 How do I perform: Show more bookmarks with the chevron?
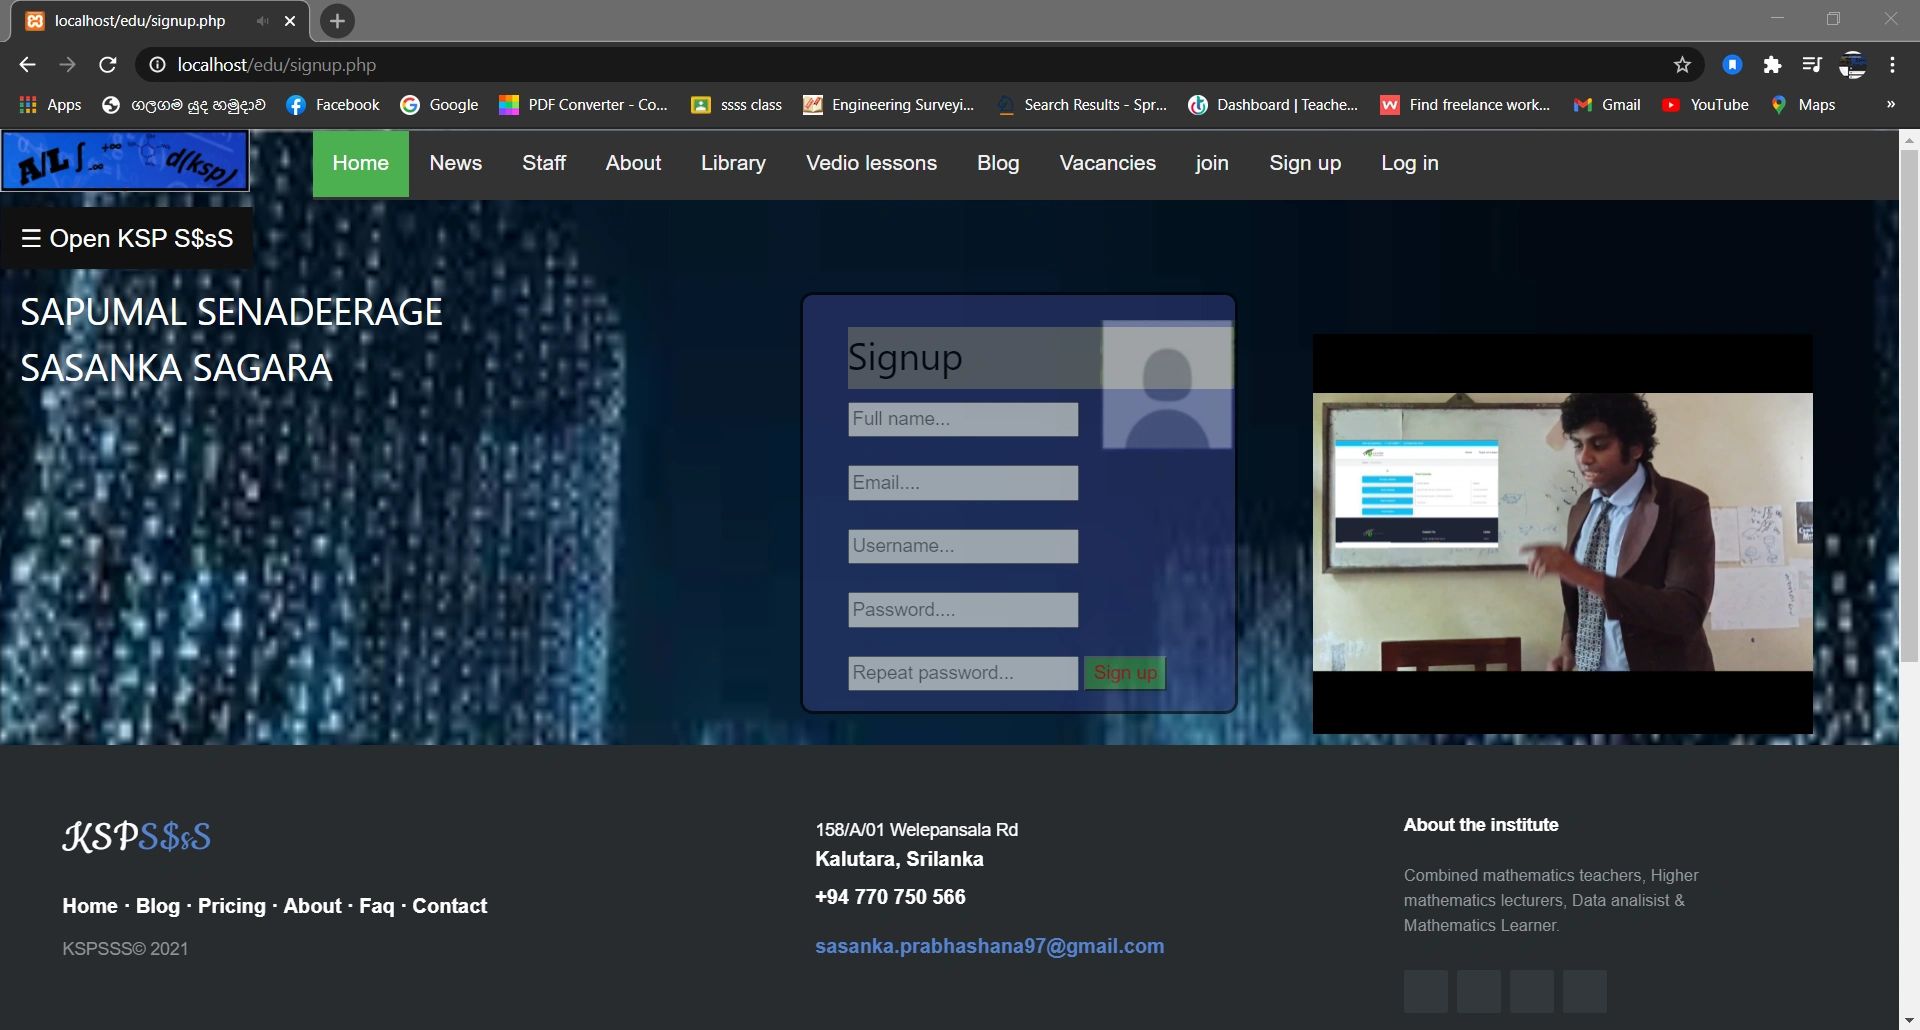tap(1890, 104)
